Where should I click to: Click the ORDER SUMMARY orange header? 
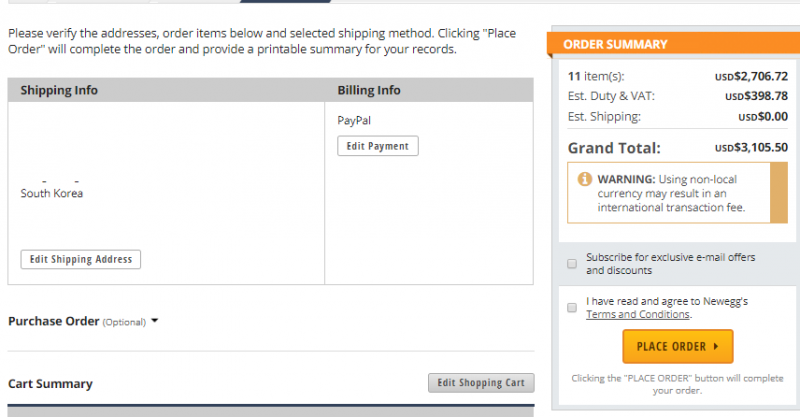tap(673, 44)
